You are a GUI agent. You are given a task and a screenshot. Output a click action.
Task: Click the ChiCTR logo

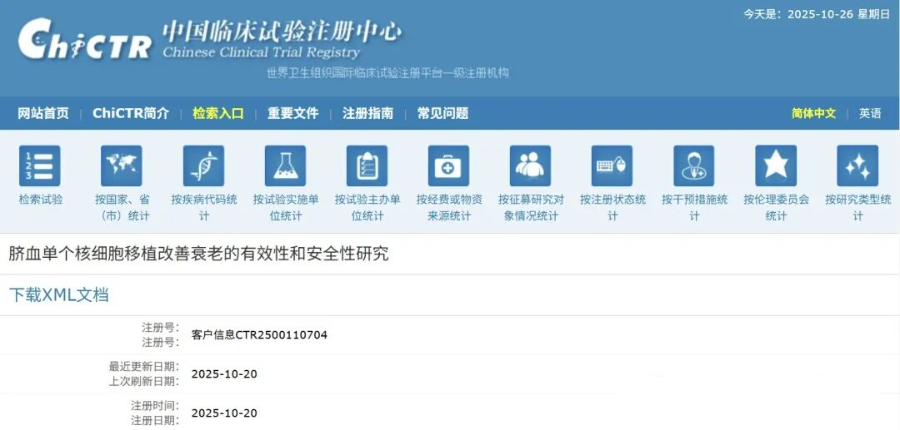pos(85,42)
